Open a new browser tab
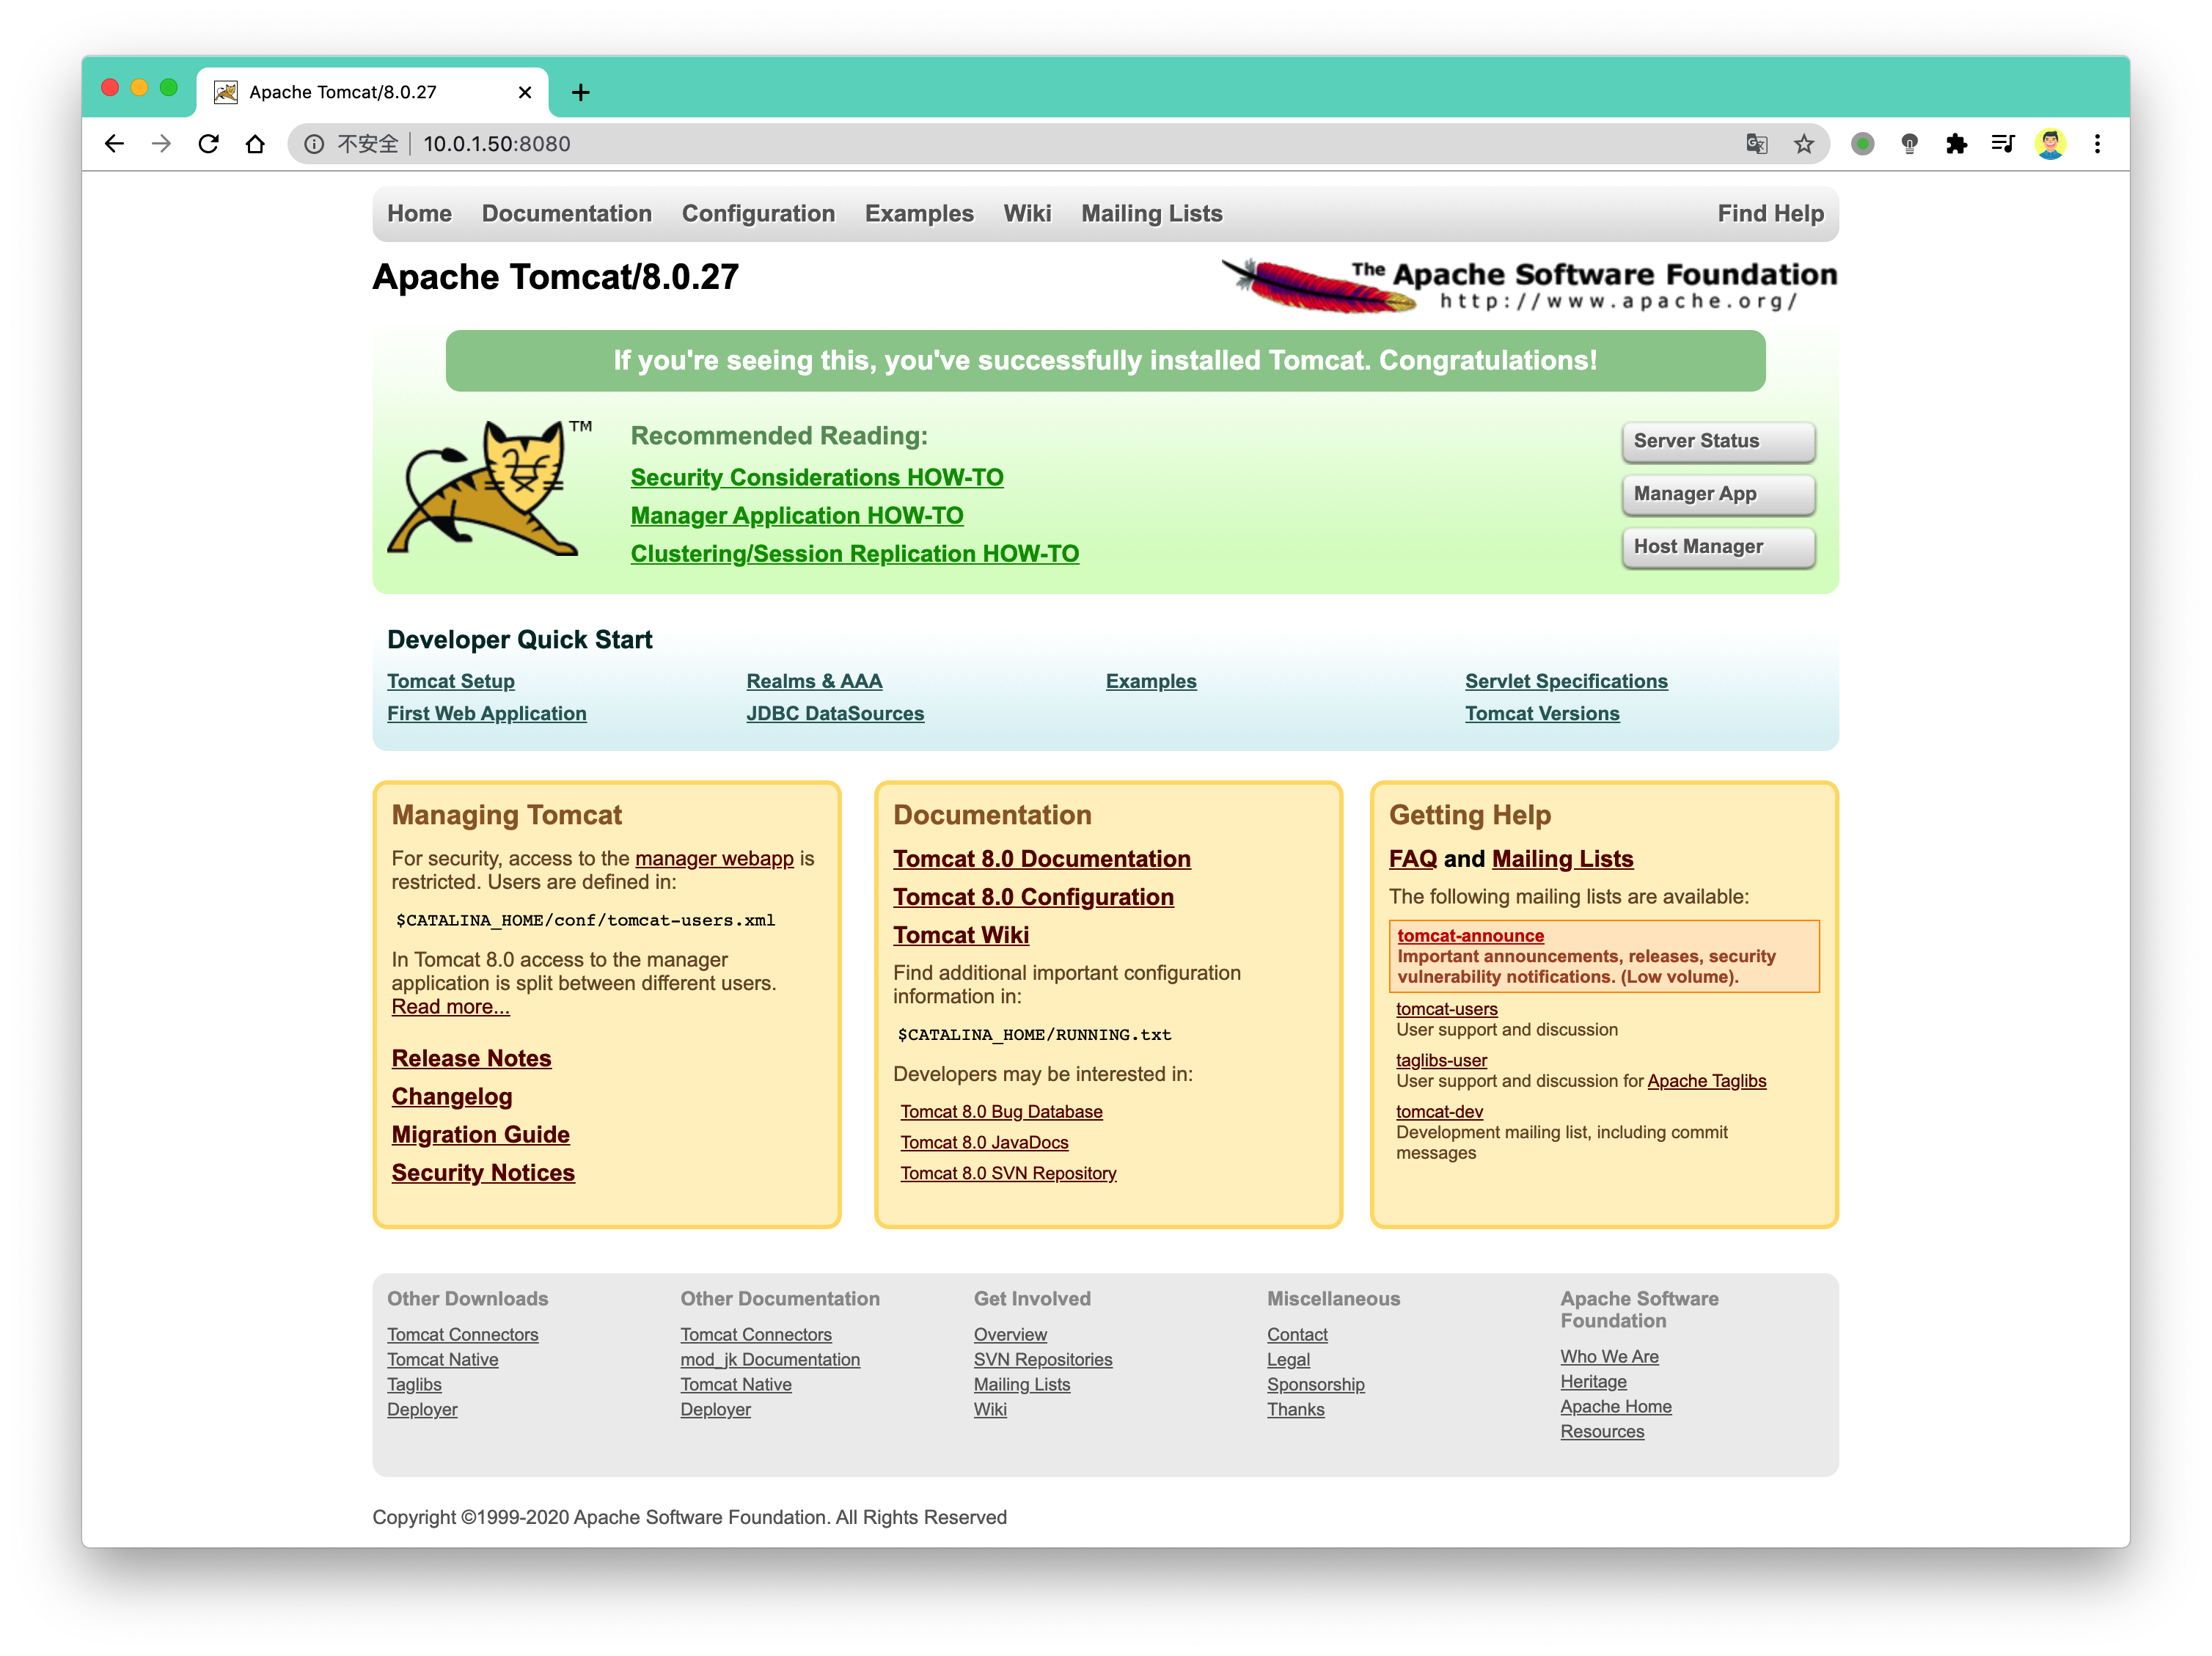Viewport: 2212px width, 1656px height. [x=580, y=93]
